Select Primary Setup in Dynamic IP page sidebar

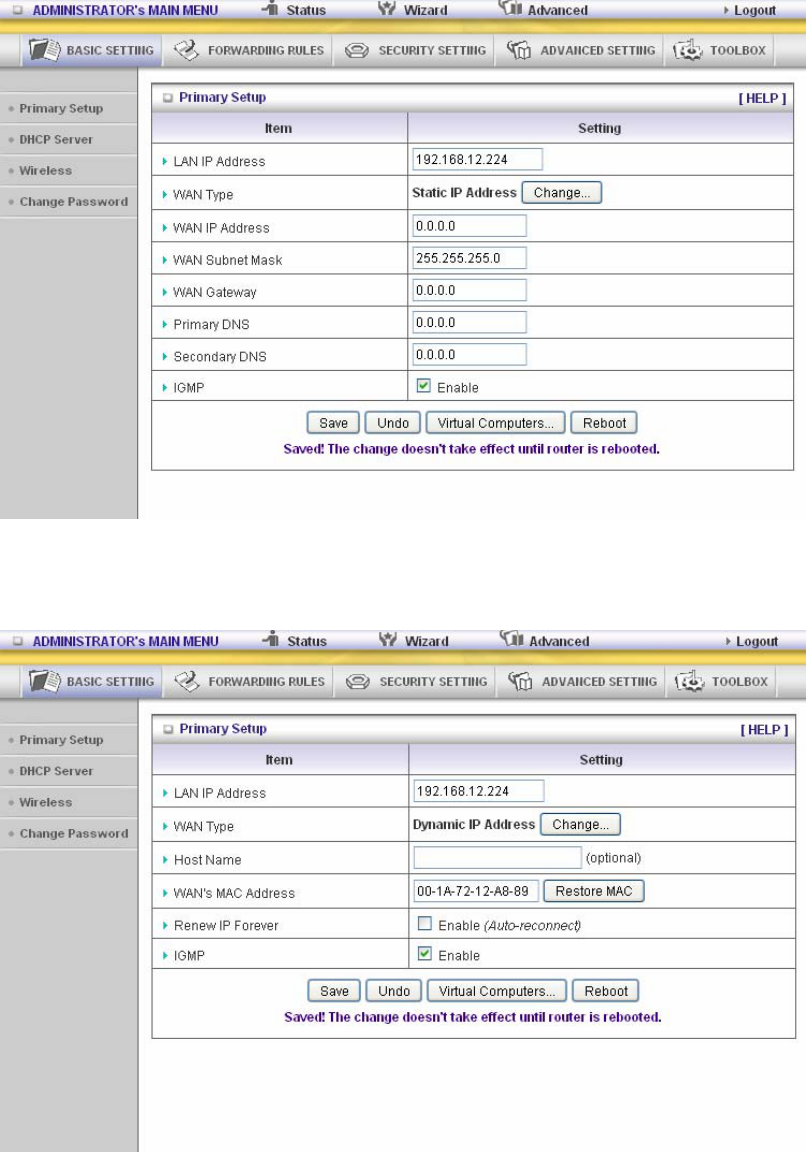[61, 740]
